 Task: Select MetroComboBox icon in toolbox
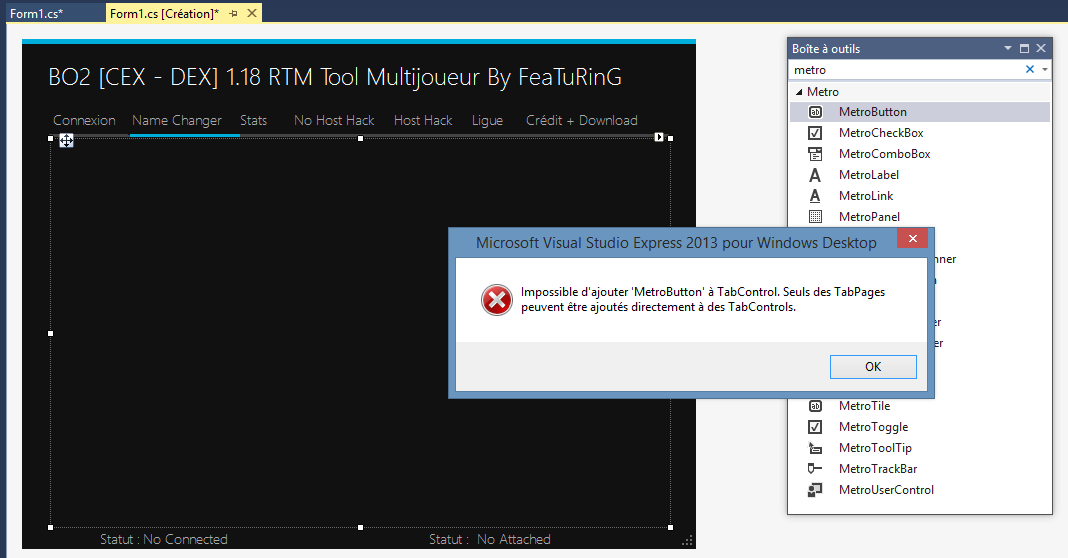click(x=815, y=154)
